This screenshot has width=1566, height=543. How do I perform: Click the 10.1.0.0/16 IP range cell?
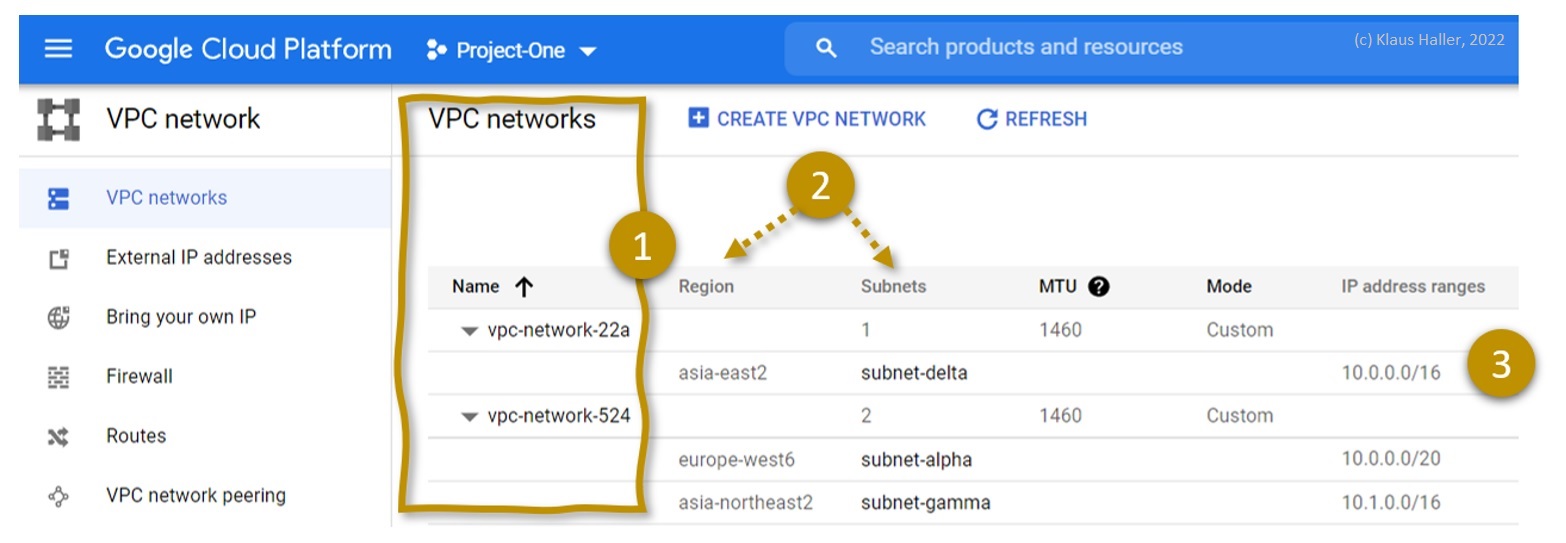click(x=1391, y=502)
